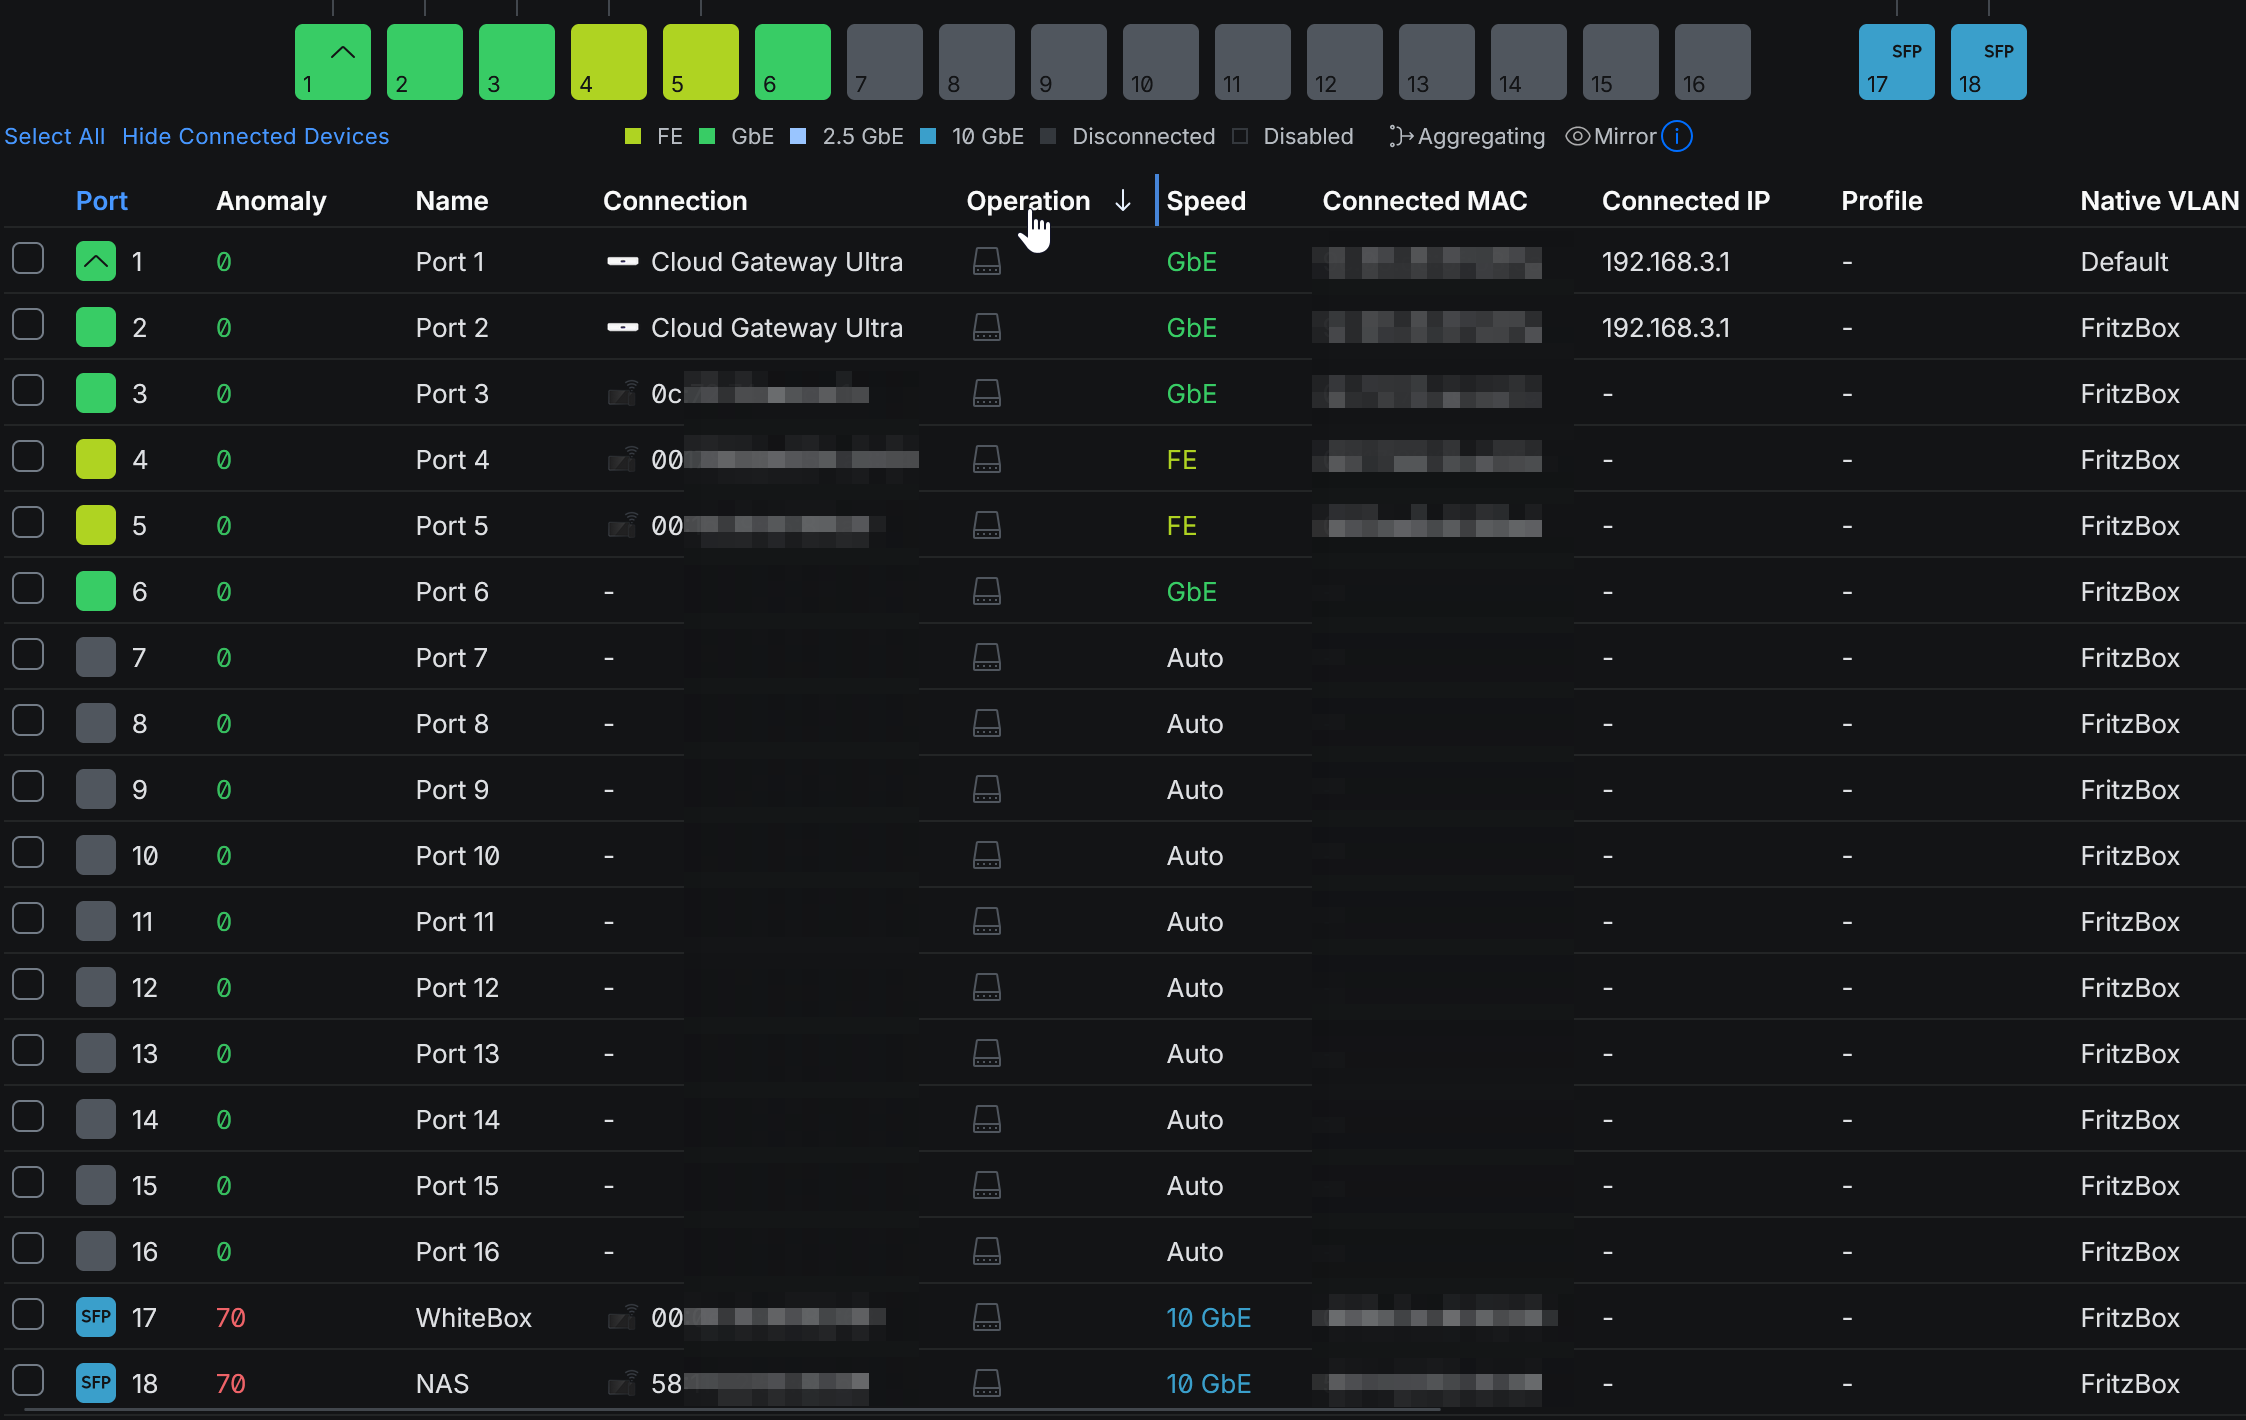Select SFP port 17 in port diagram

point(1896,63)
